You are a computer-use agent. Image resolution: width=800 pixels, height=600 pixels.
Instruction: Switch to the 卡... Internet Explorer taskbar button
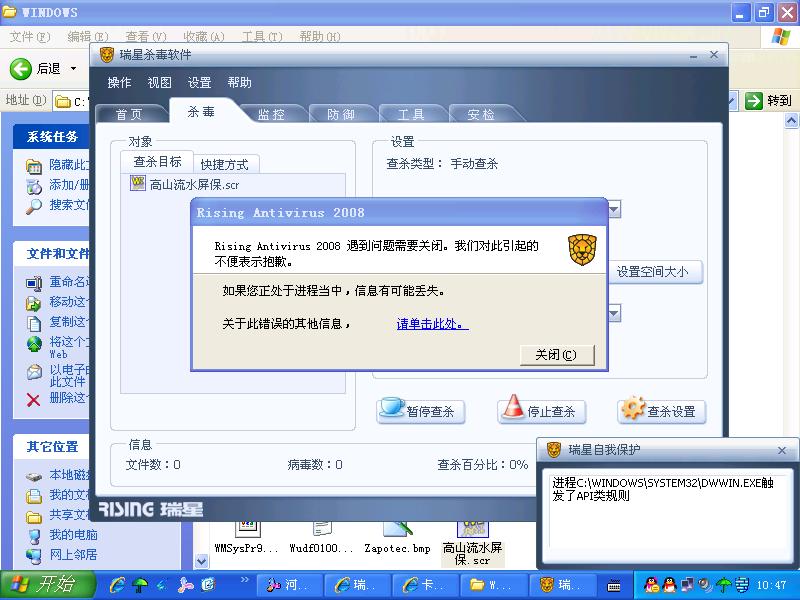click(x=426, y=585)
